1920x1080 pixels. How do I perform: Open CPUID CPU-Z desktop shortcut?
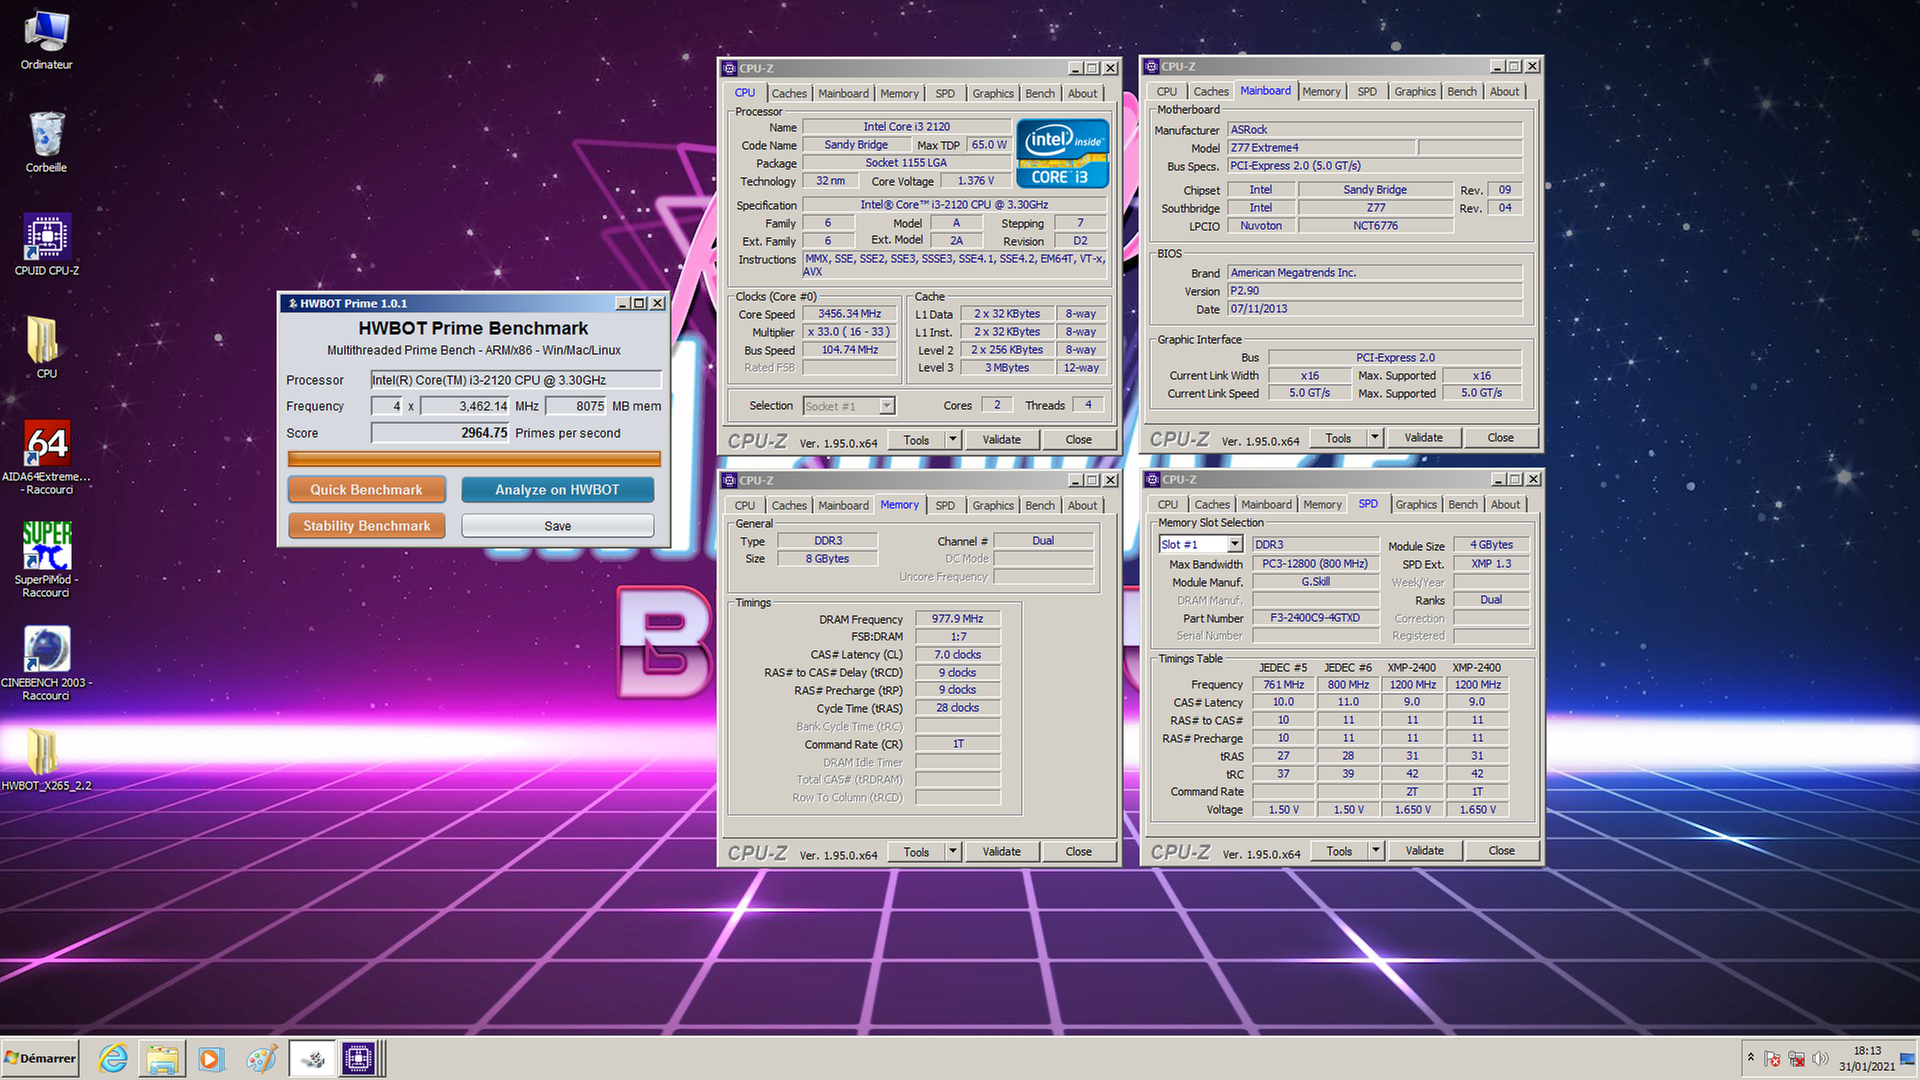(x=46, y=245)
